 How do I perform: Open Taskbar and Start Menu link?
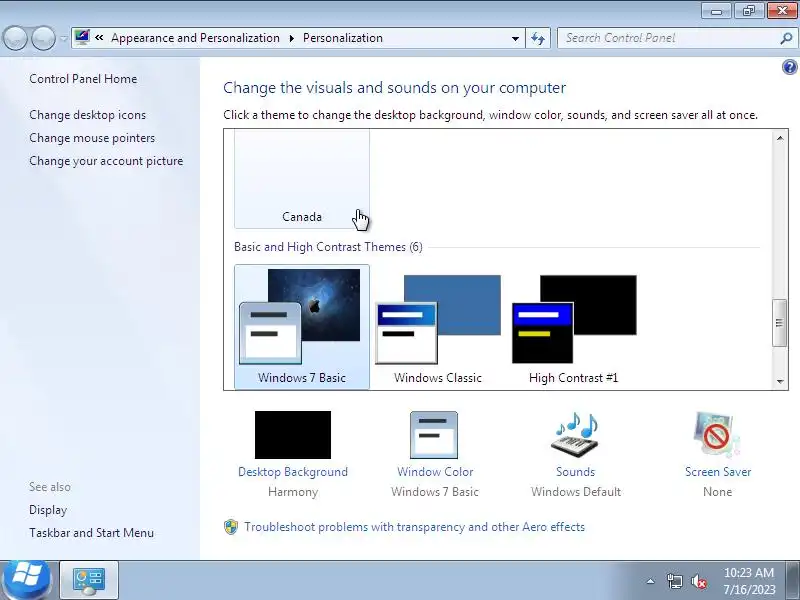point(91,533)
